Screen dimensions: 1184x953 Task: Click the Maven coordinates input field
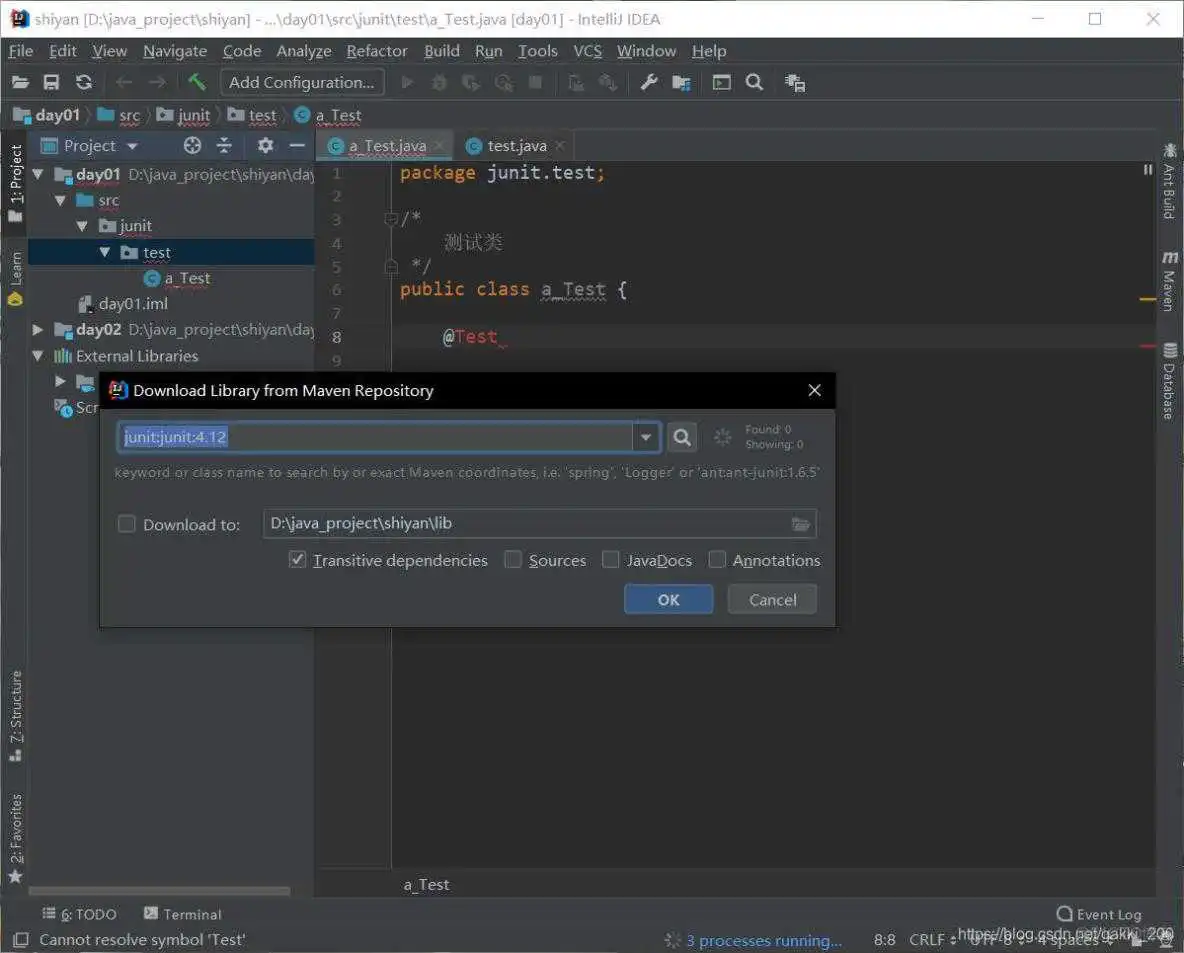pyautogui.click(x=380, y=437)
